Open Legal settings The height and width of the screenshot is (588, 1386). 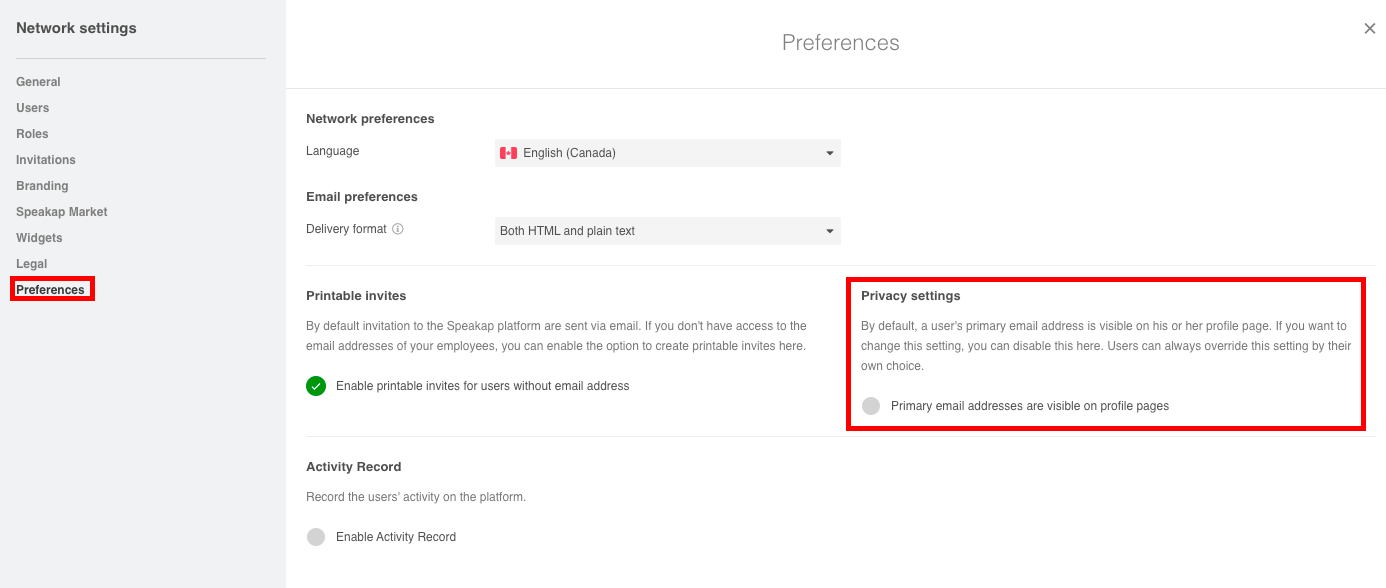[x=32, y=264]
